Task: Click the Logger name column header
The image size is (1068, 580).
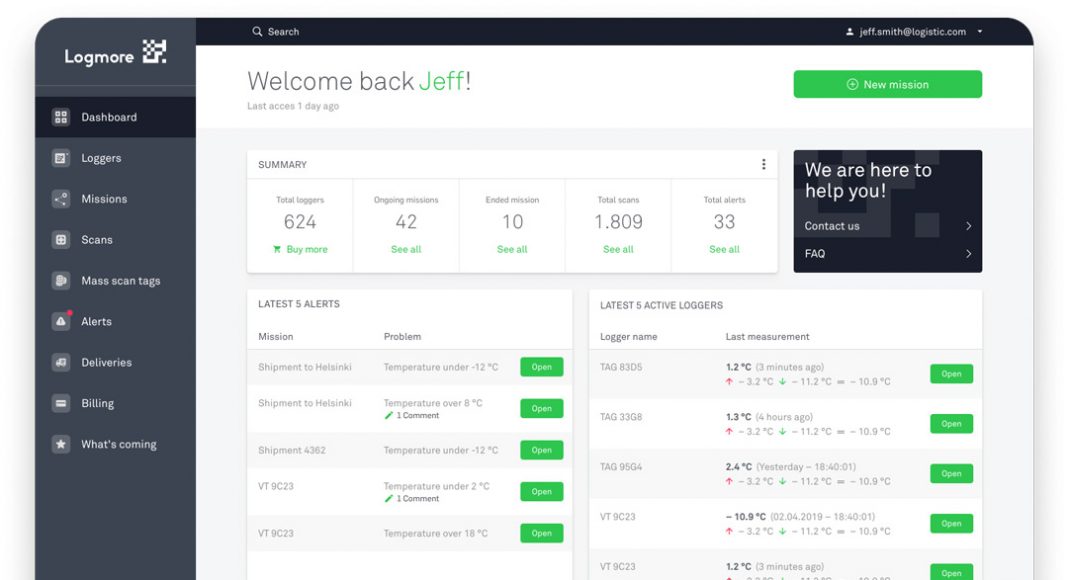Action: tap(629, 336)
